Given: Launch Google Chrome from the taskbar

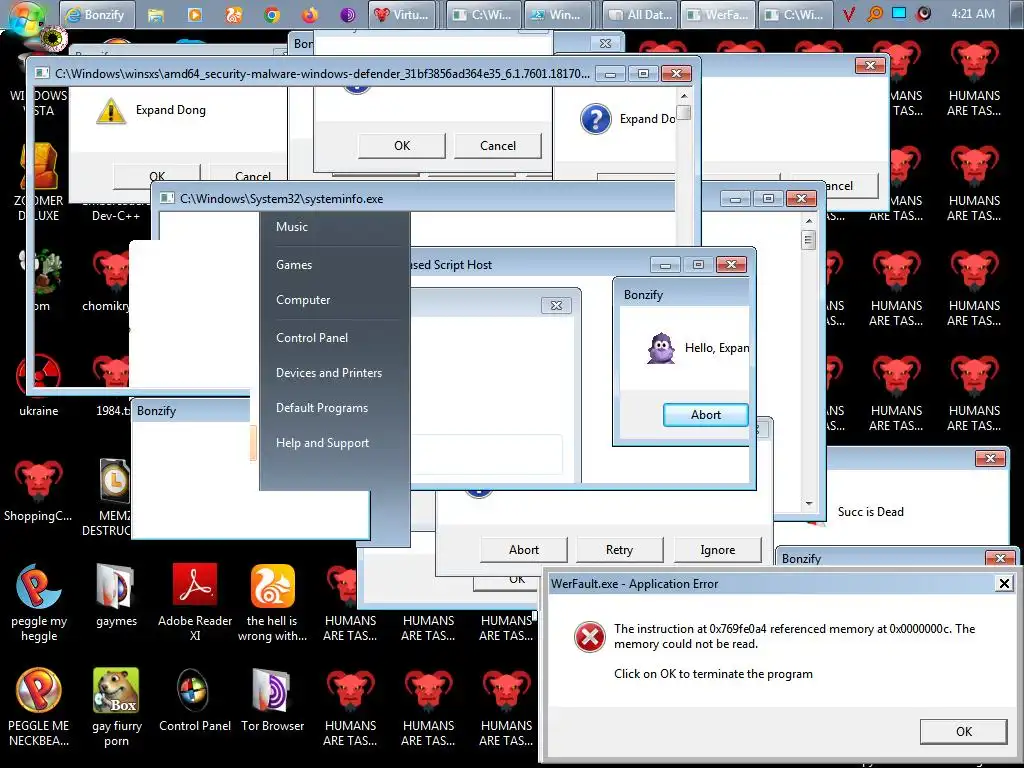Looking at the screenshot, I should tap(272, 14).
